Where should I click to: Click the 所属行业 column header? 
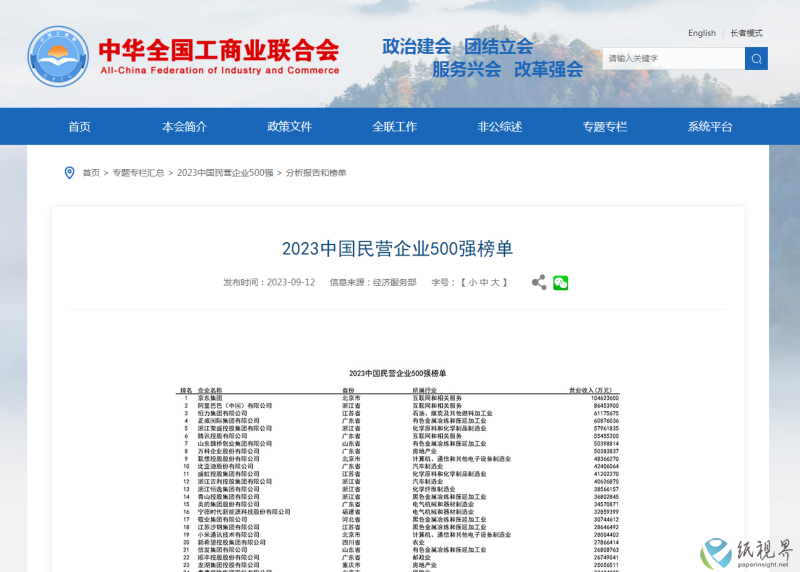click(424, 390)
